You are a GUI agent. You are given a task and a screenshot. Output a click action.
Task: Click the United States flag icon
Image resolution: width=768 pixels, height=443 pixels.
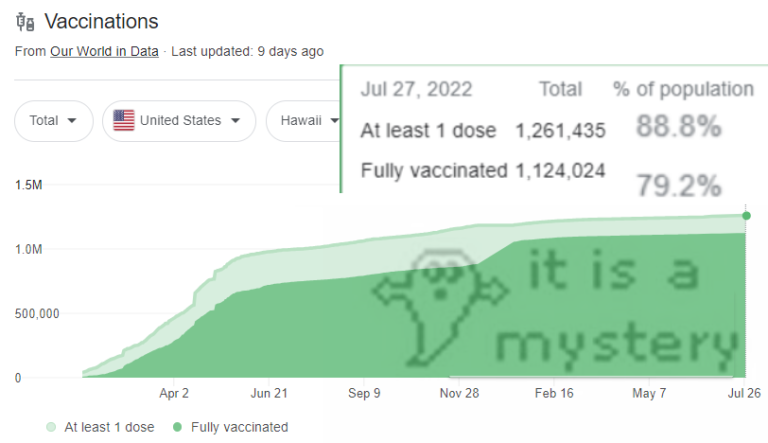[x=123, y=121]
